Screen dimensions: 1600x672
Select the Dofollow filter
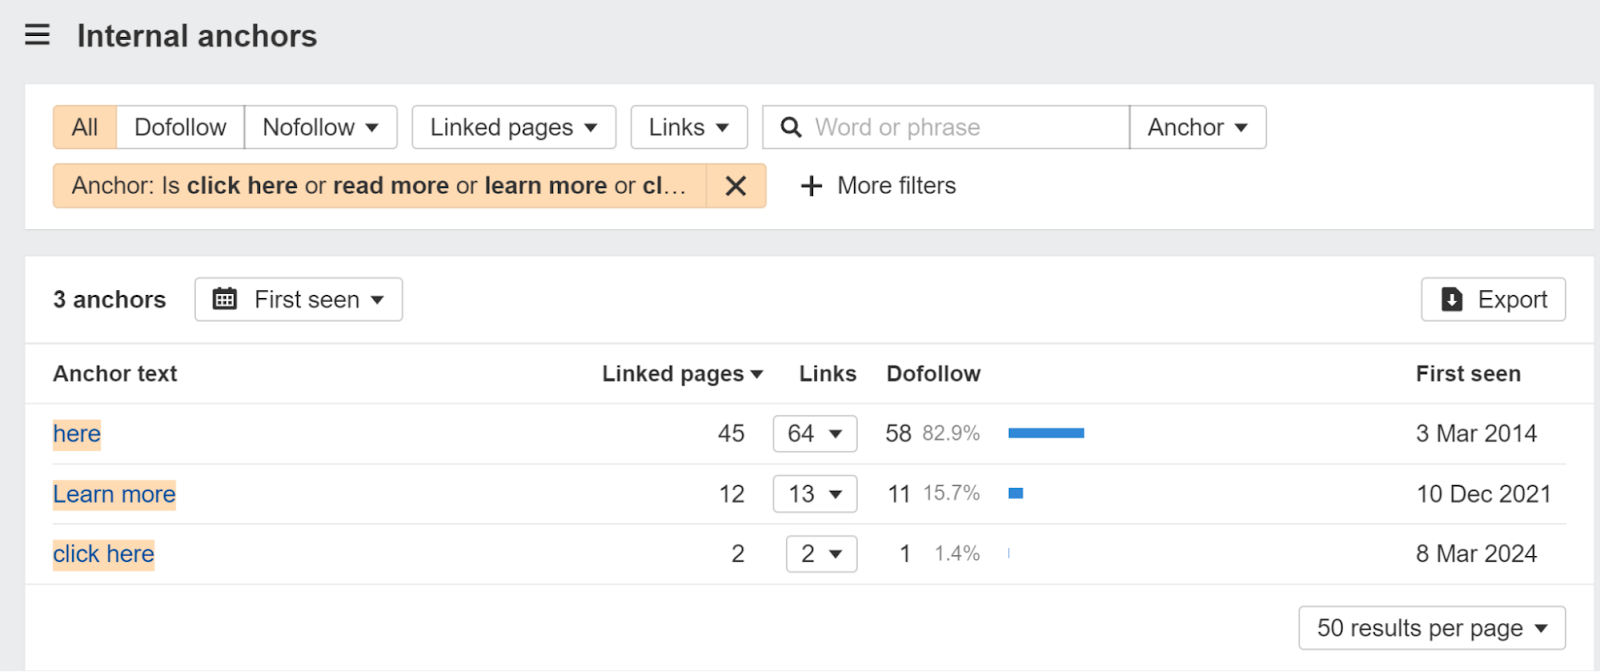click(x=180, y=127)
